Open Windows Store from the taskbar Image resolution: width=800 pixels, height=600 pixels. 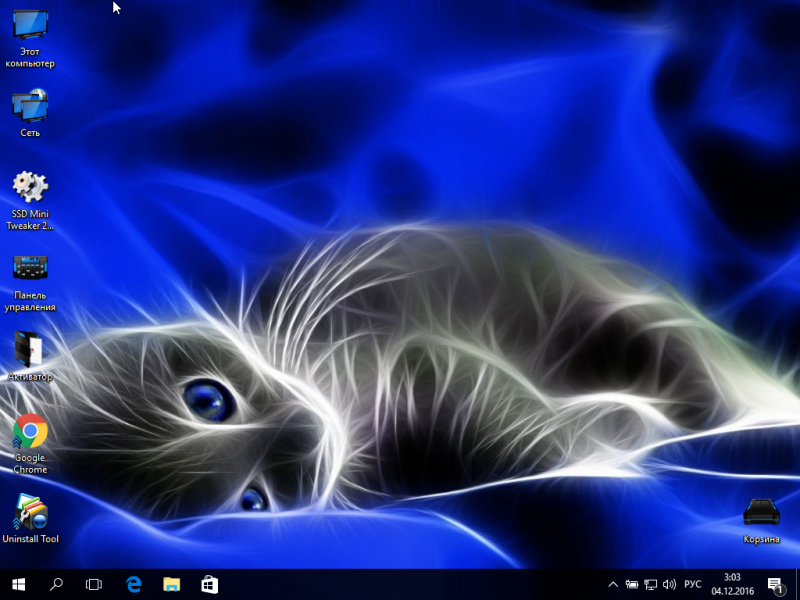(x=210, y=585)
